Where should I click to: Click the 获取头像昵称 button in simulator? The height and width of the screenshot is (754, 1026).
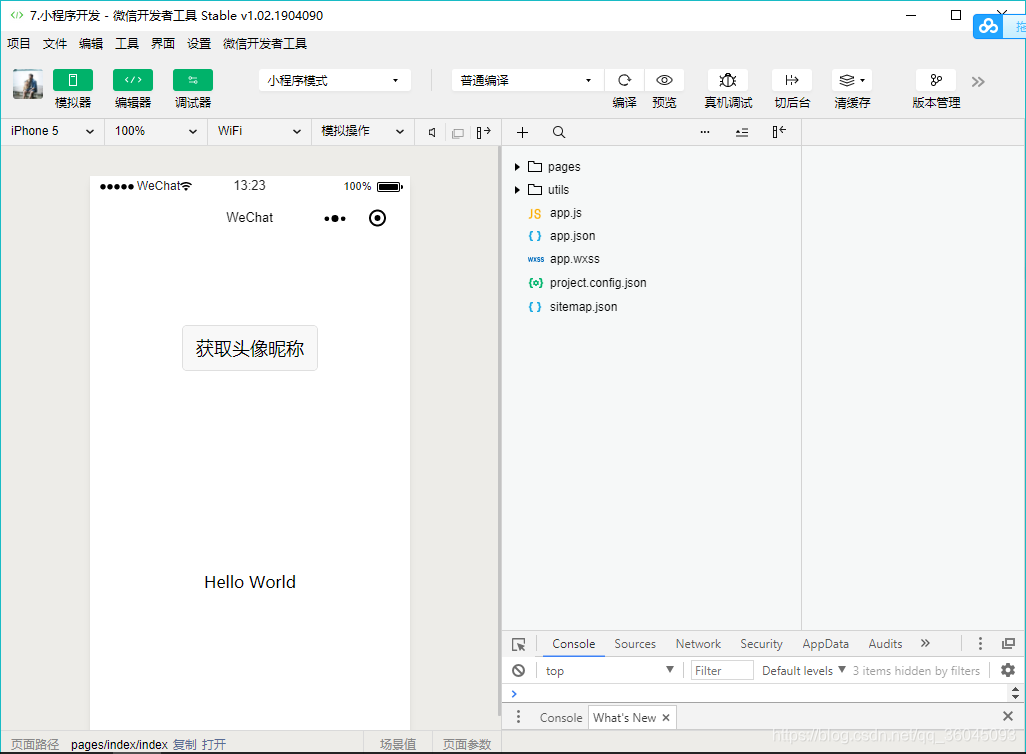250,348
